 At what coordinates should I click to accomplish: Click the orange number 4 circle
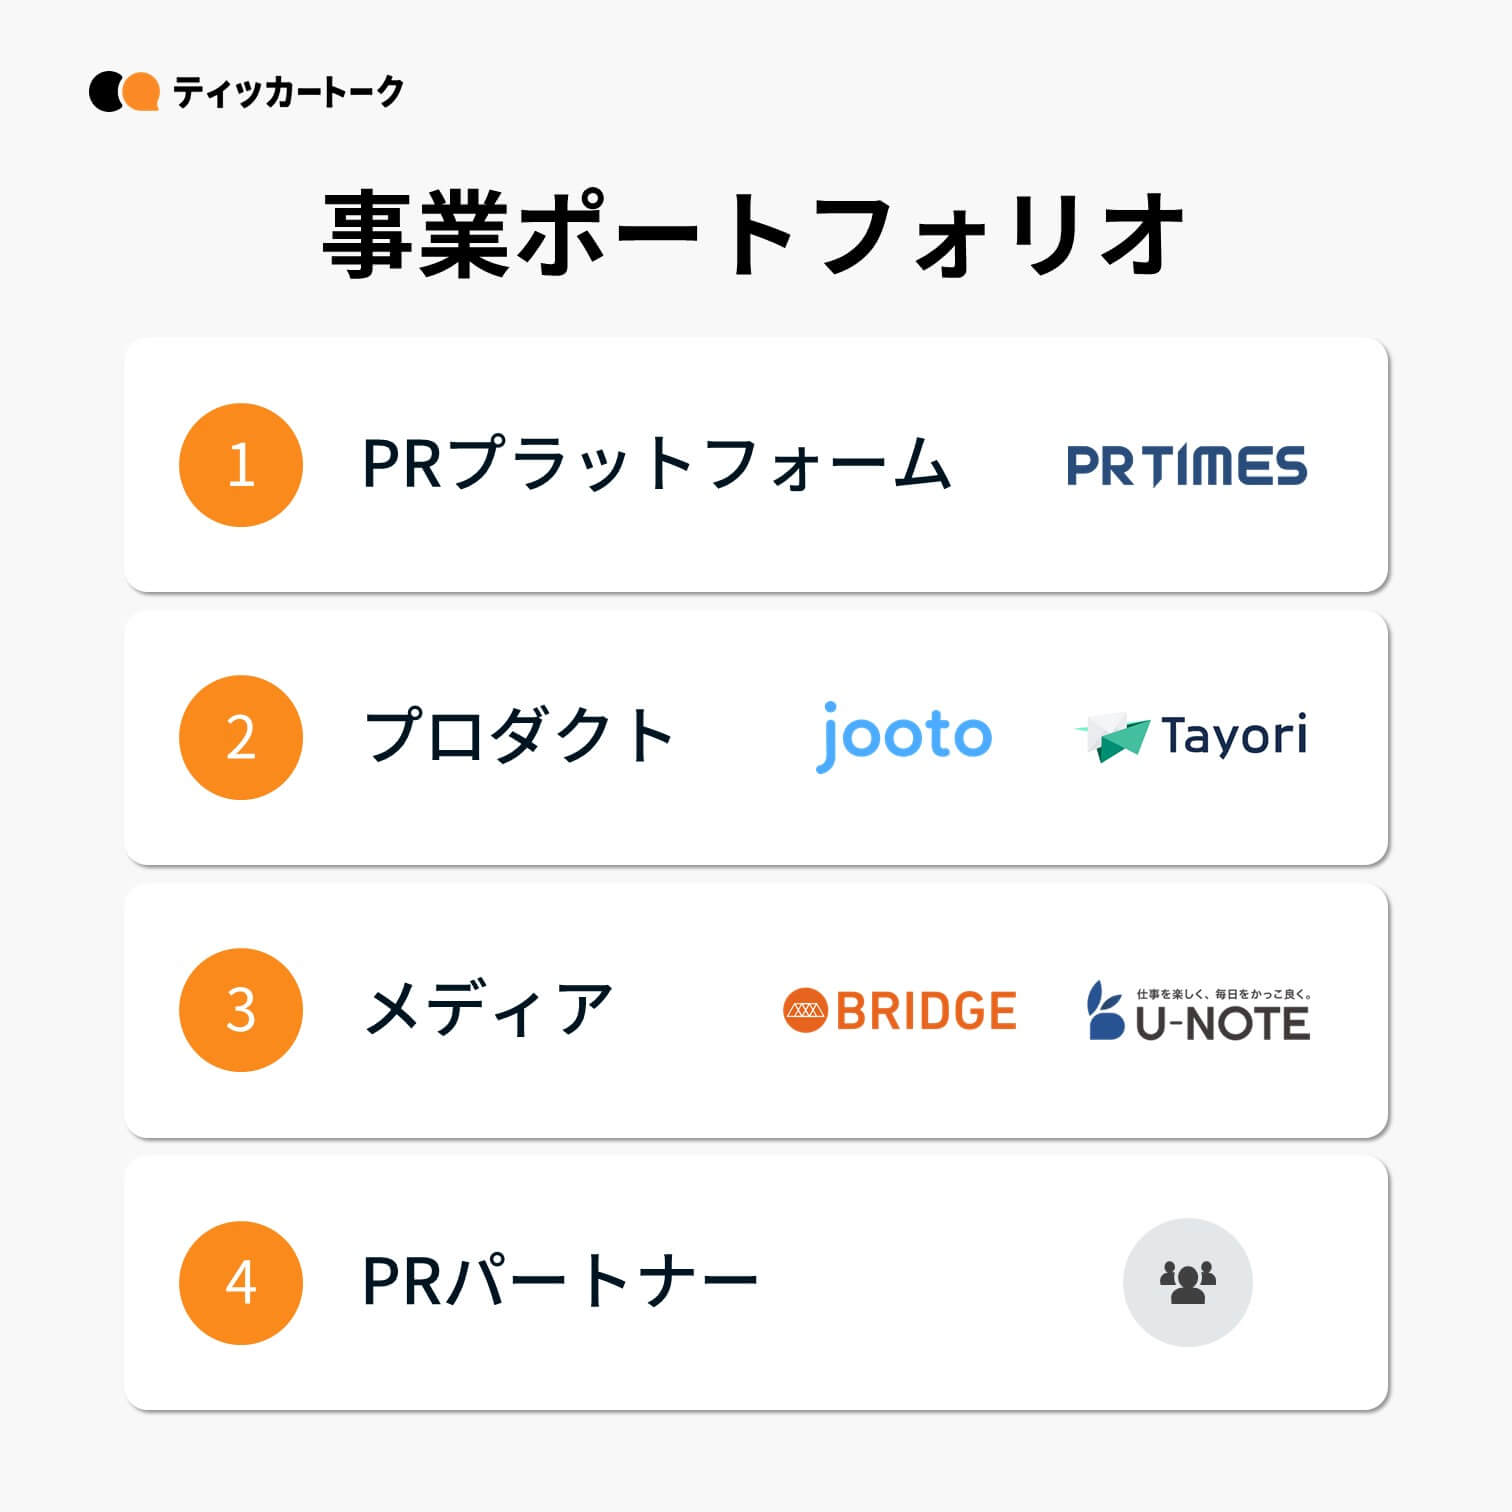click(x=241, y=1282)
